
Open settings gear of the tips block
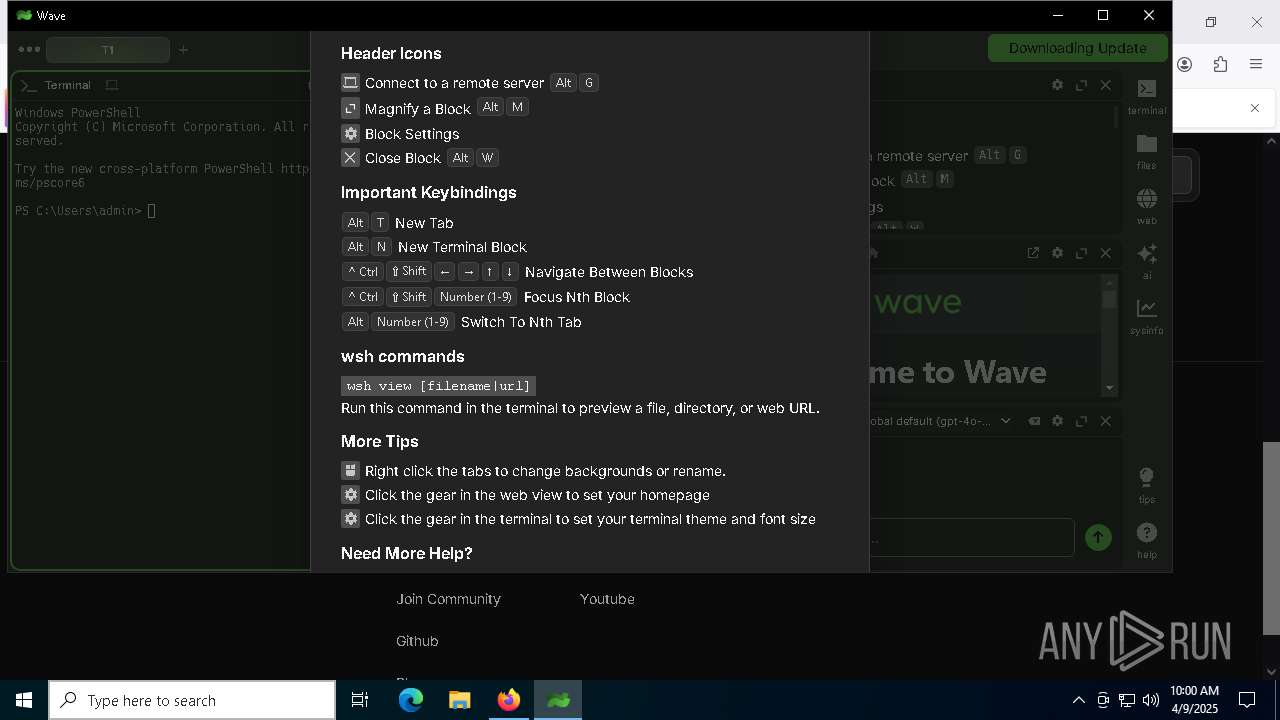[x=1057, y=85]
